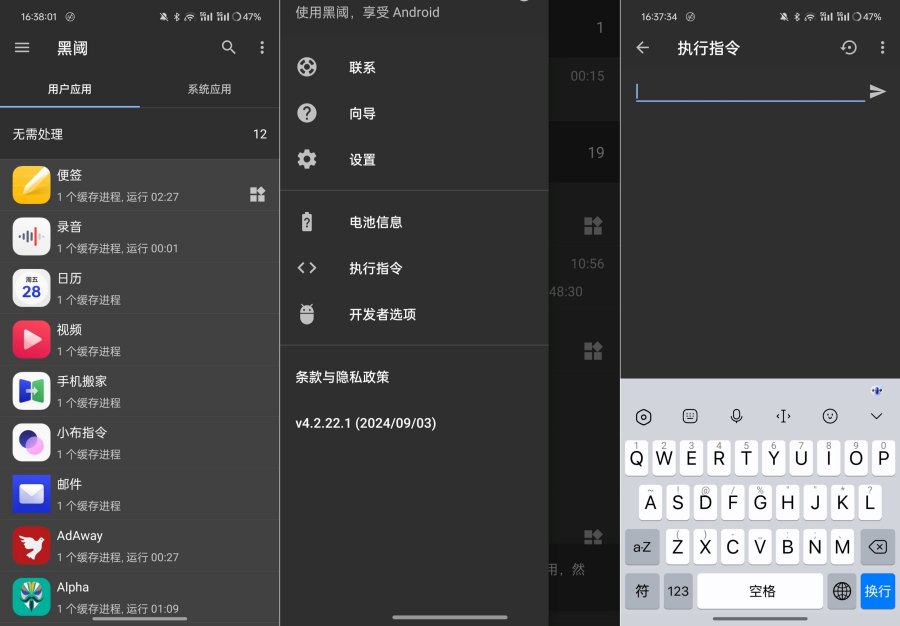
Task: Tap the command input field
Action: click(x=750, y=92)
